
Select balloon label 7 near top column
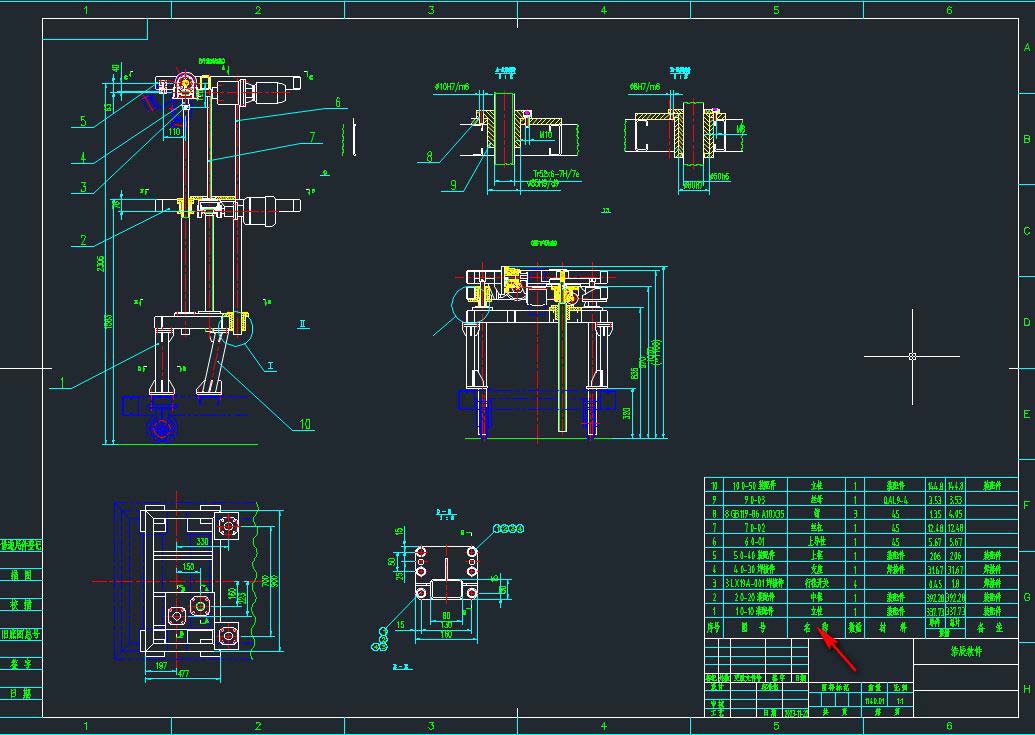pyautogui.click(x=312, y=137)
